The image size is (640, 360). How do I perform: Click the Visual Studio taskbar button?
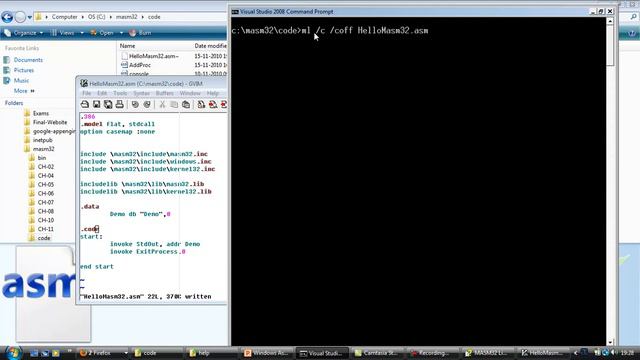[x=322, y=353]
